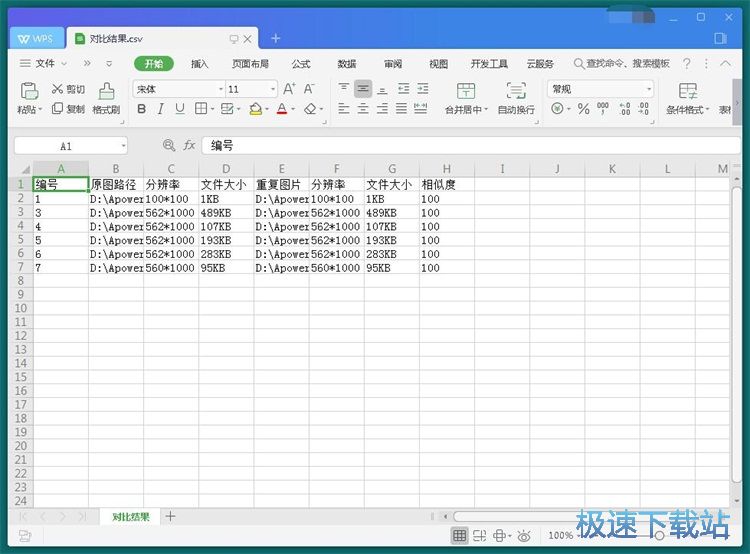
Task: Click the zoom magnifier beside fx
Action: point(169,145)
